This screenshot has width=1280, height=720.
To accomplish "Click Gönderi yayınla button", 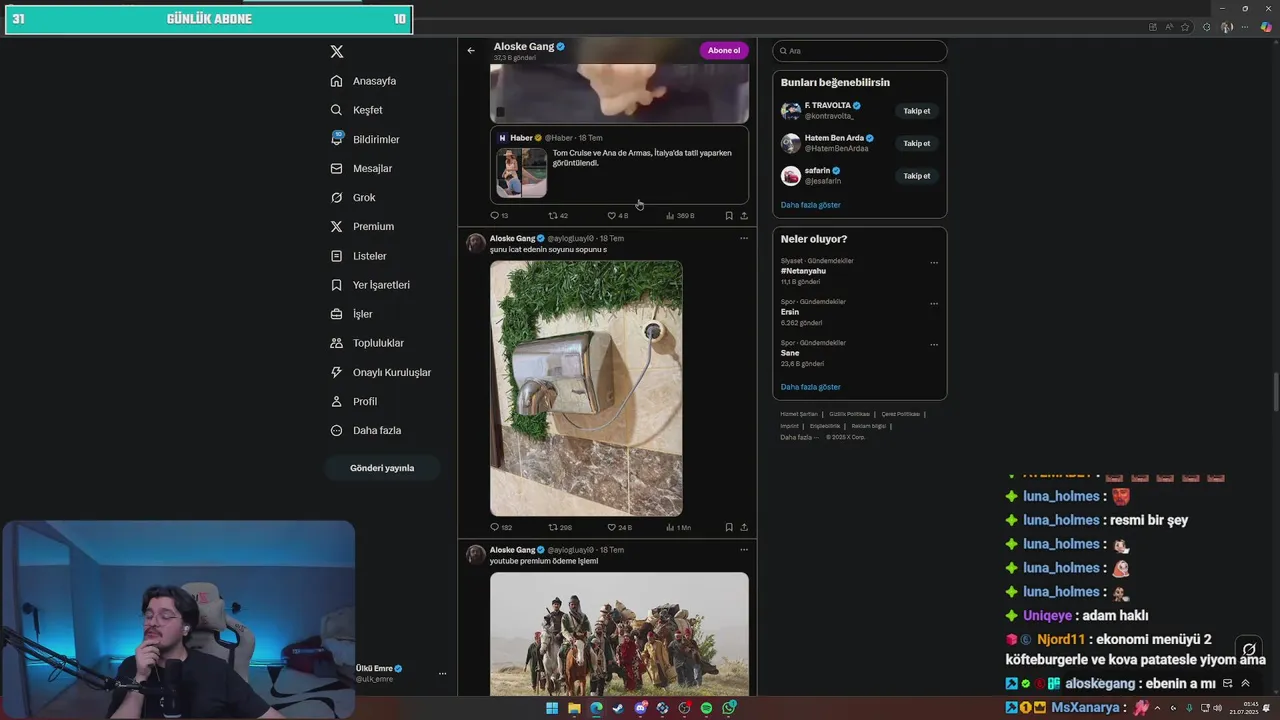I will pos(382,468).
